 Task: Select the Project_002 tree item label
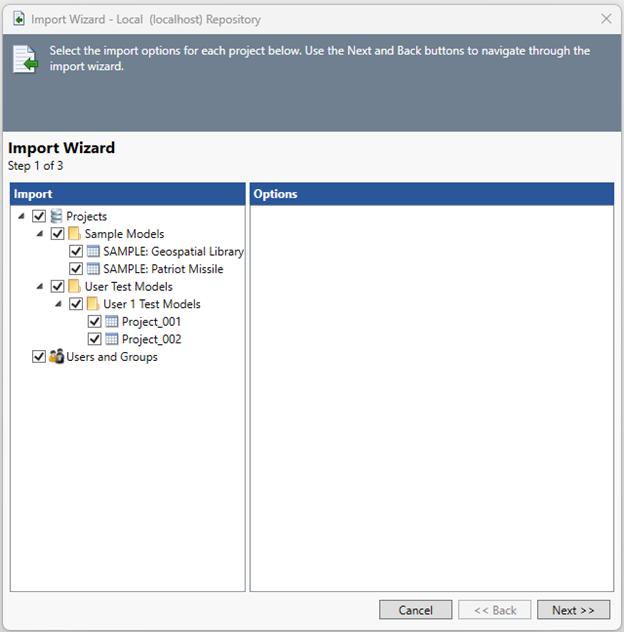tap(151, 340)
